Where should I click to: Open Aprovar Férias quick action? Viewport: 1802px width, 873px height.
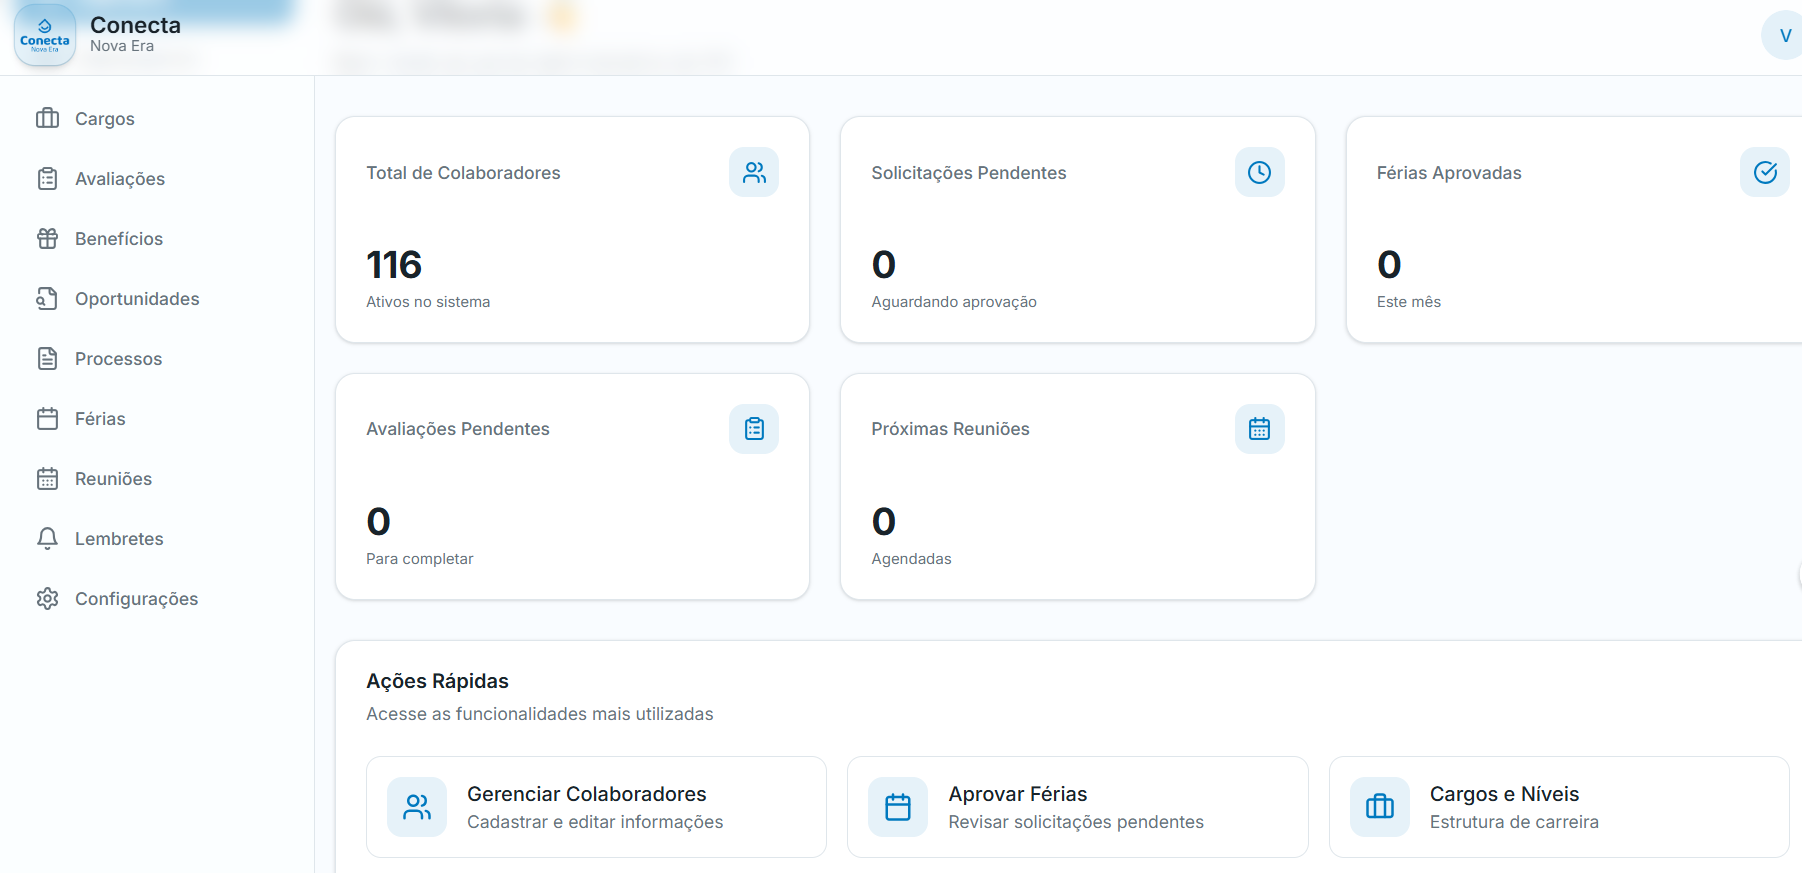click(1078, 807)
